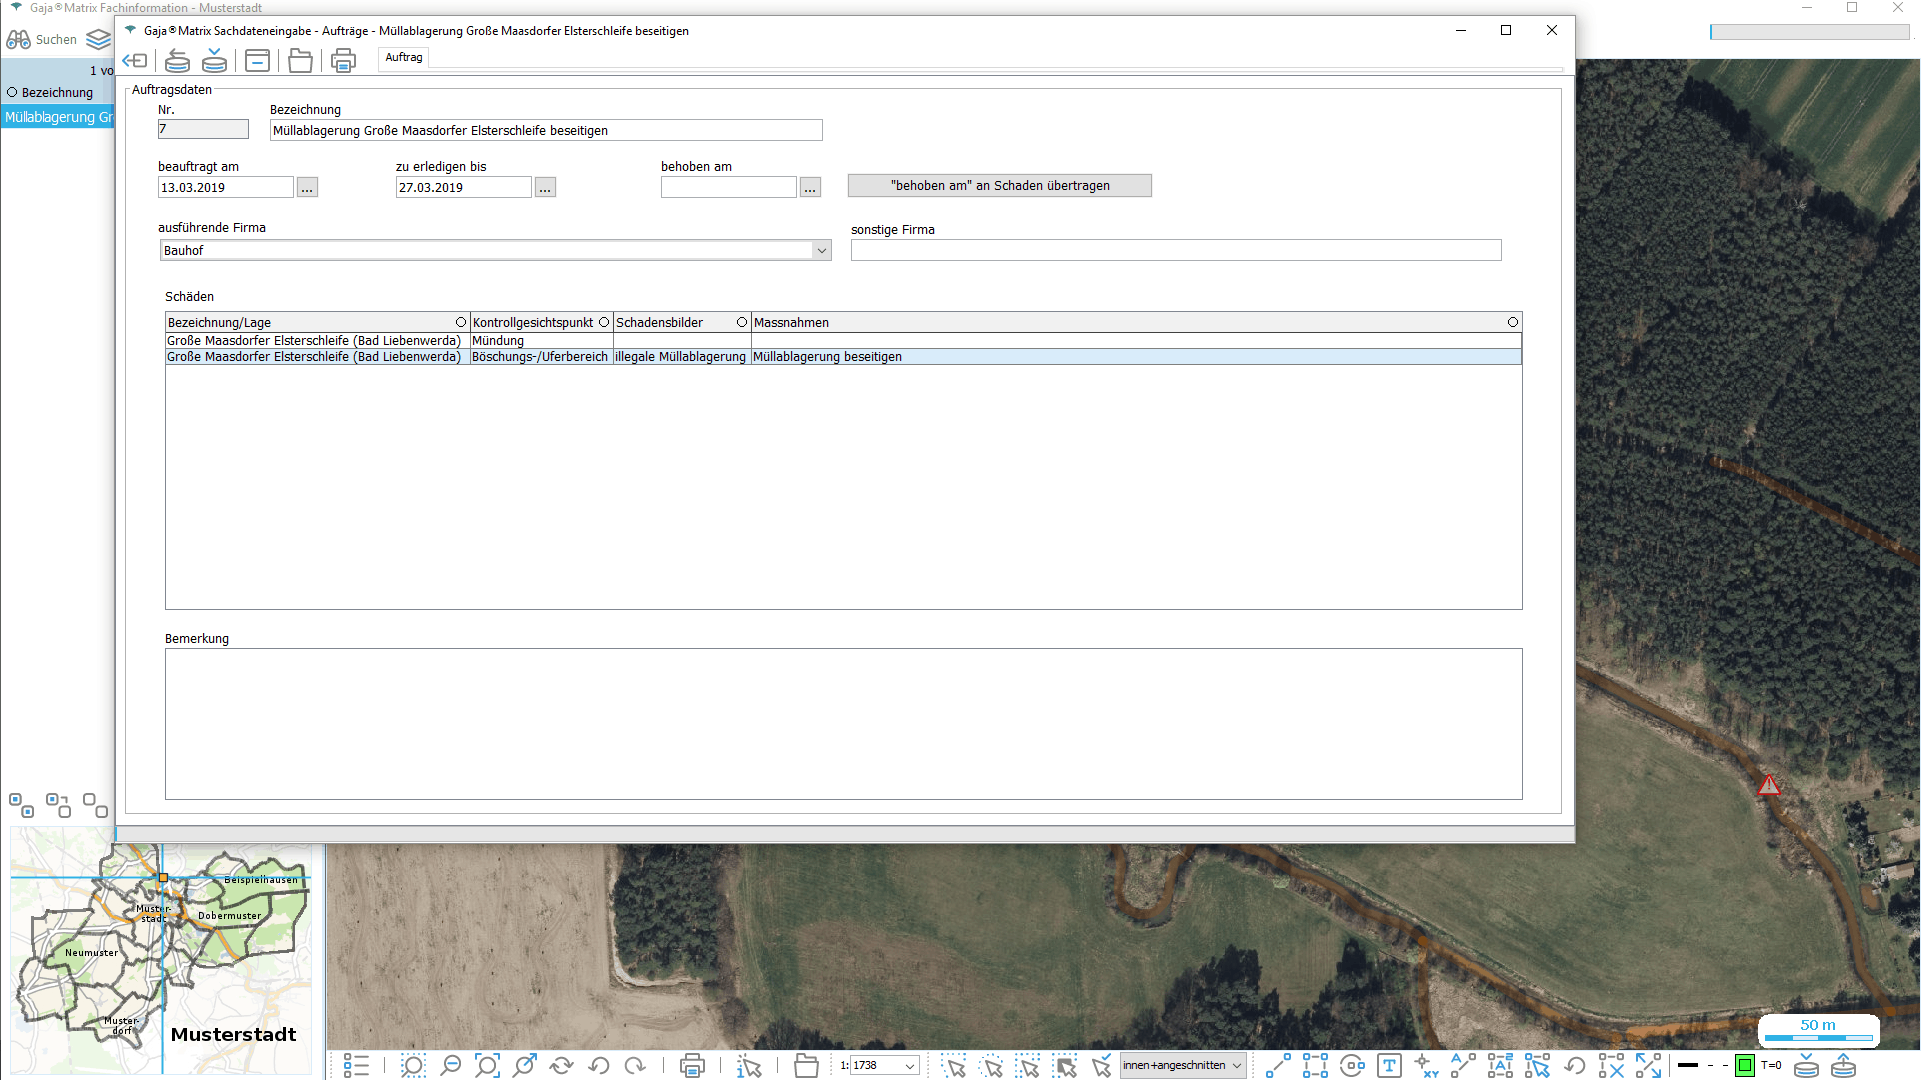Open the map scale 1:1738 dropdown
This screenshot has width=1921, height=1080.
click(x=909, y=1066)
